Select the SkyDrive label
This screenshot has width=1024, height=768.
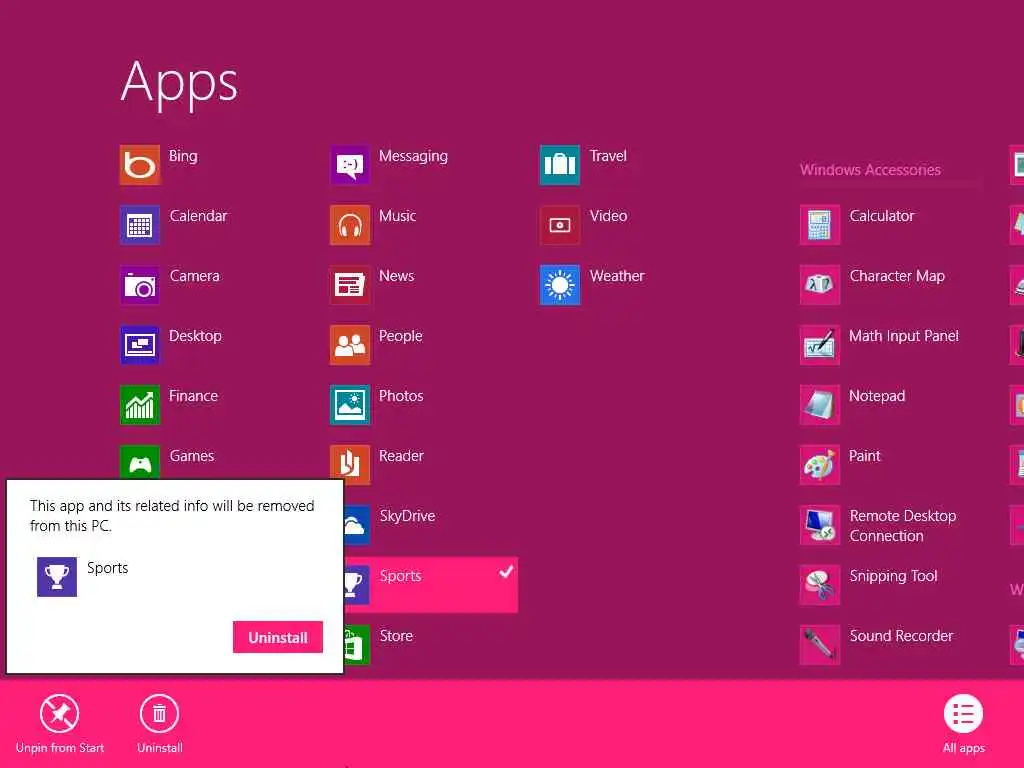[408, 516]
